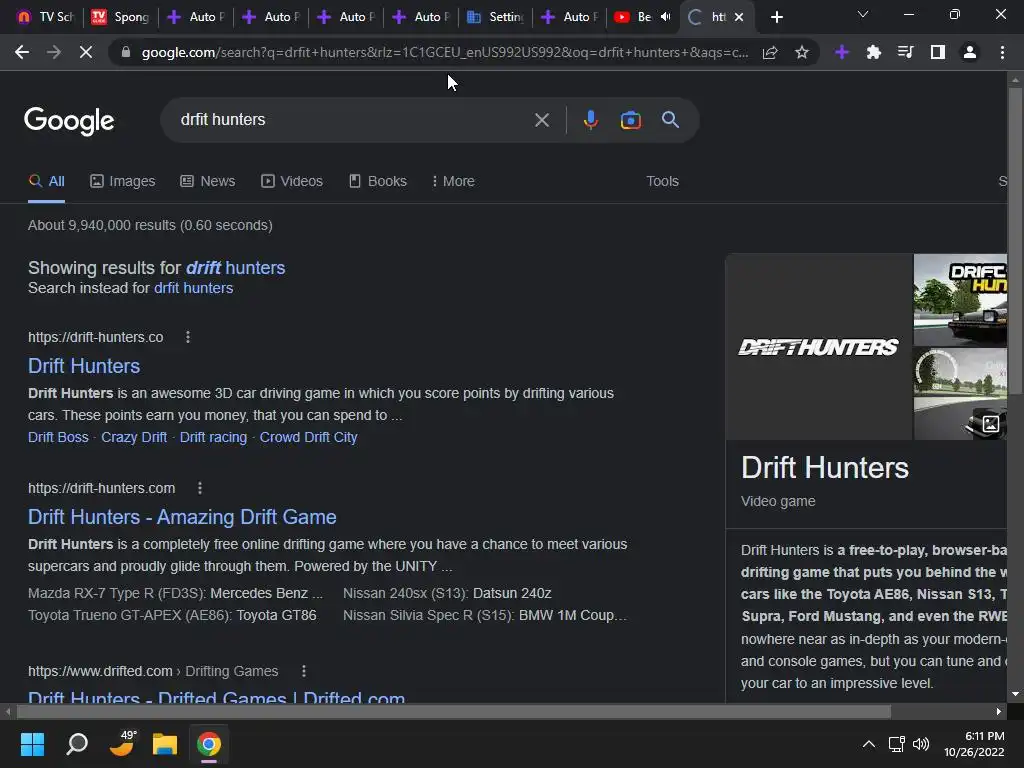Bookmark this page with the star
This screenshot has width=1024, height=768.
point(802,52)
